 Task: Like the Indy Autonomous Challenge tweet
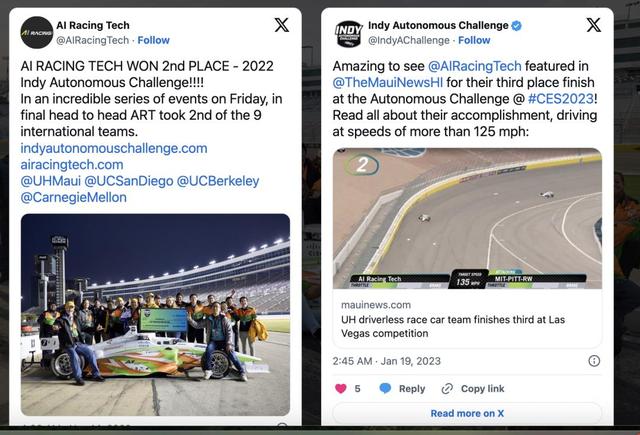340,388
